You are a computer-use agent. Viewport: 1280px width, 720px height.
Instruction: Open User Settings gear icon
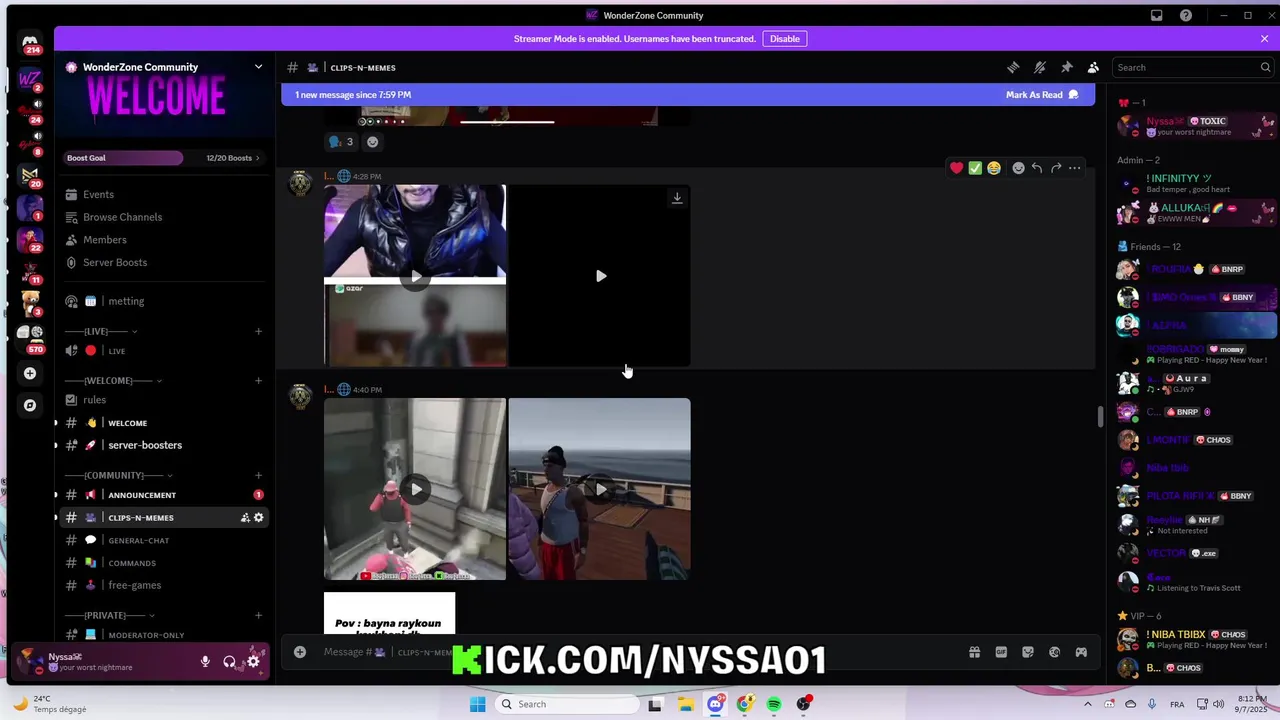(253, 661)
